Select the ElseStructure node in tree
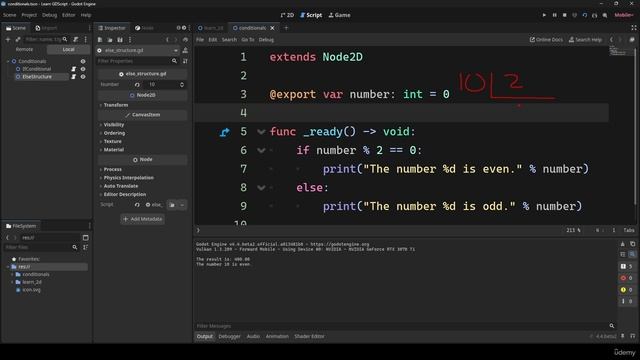640x360 pixels. point(37,77)
